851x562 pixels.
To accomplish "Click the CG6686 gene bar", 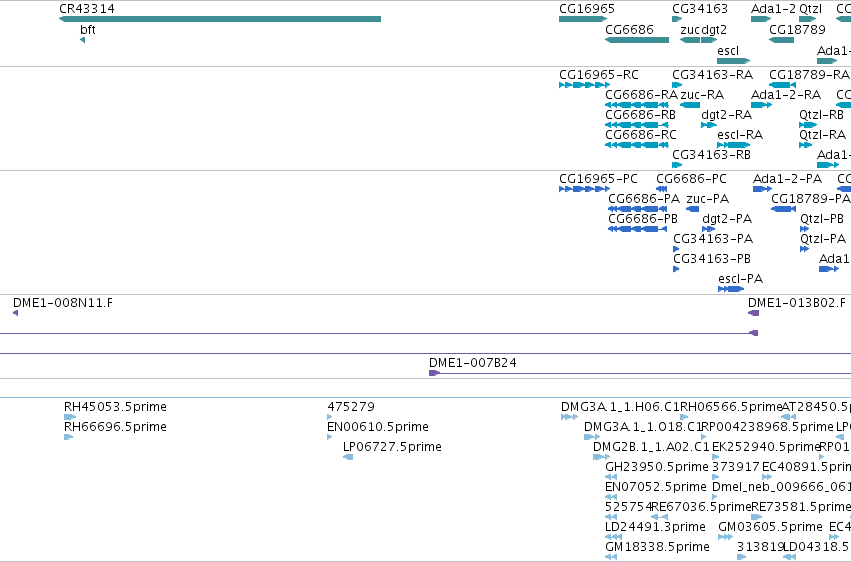I will point(637,40).
